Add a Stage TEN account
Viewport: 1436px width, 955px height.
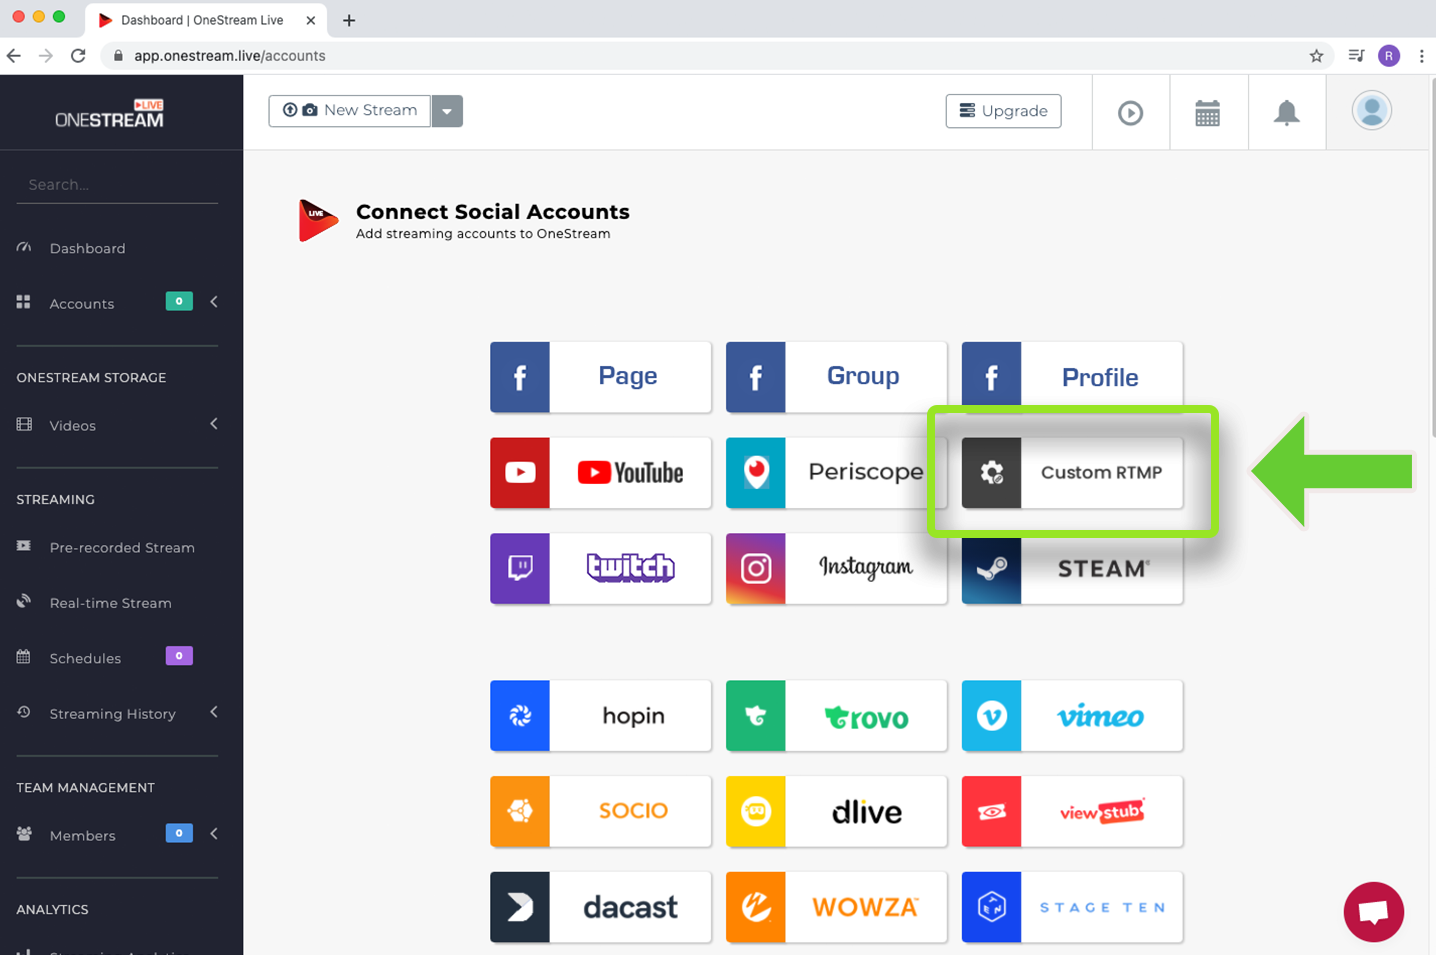(x=1072, y=907)
